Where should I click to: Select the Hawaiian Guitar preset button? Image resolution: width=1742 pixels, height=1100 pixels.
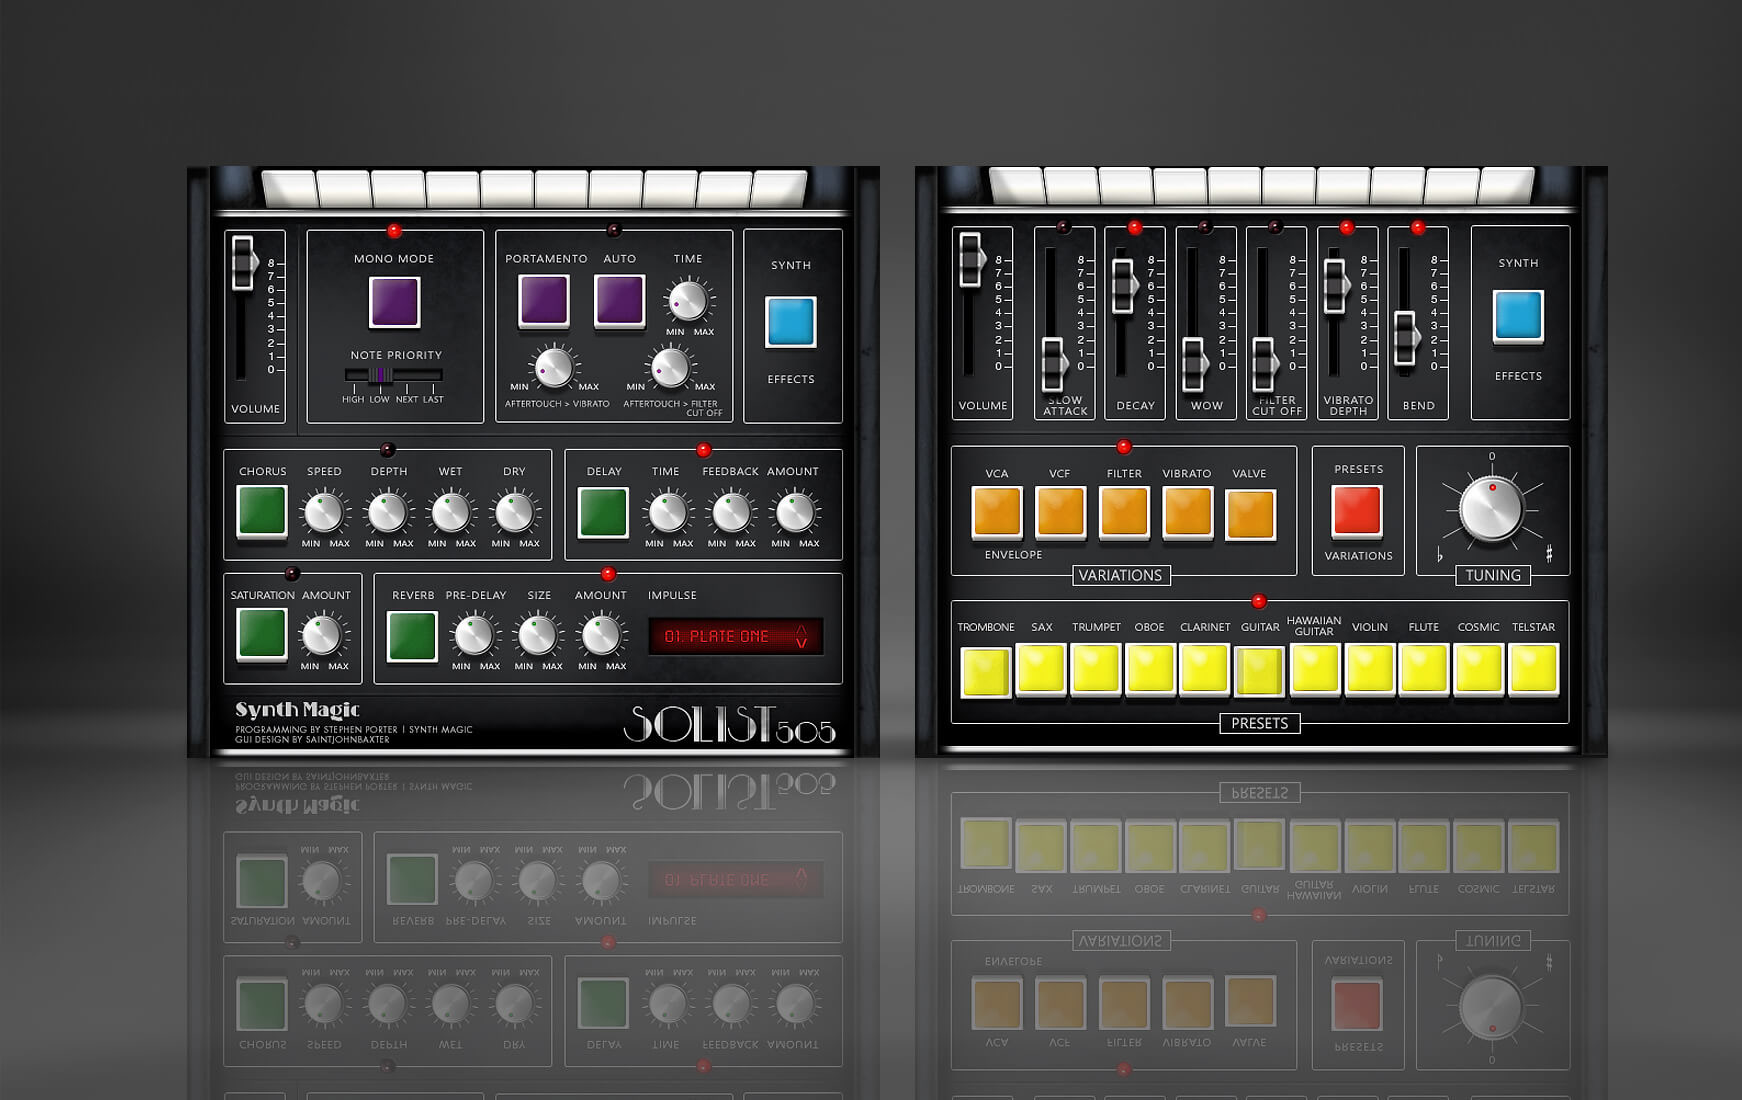coord(1315,669)
